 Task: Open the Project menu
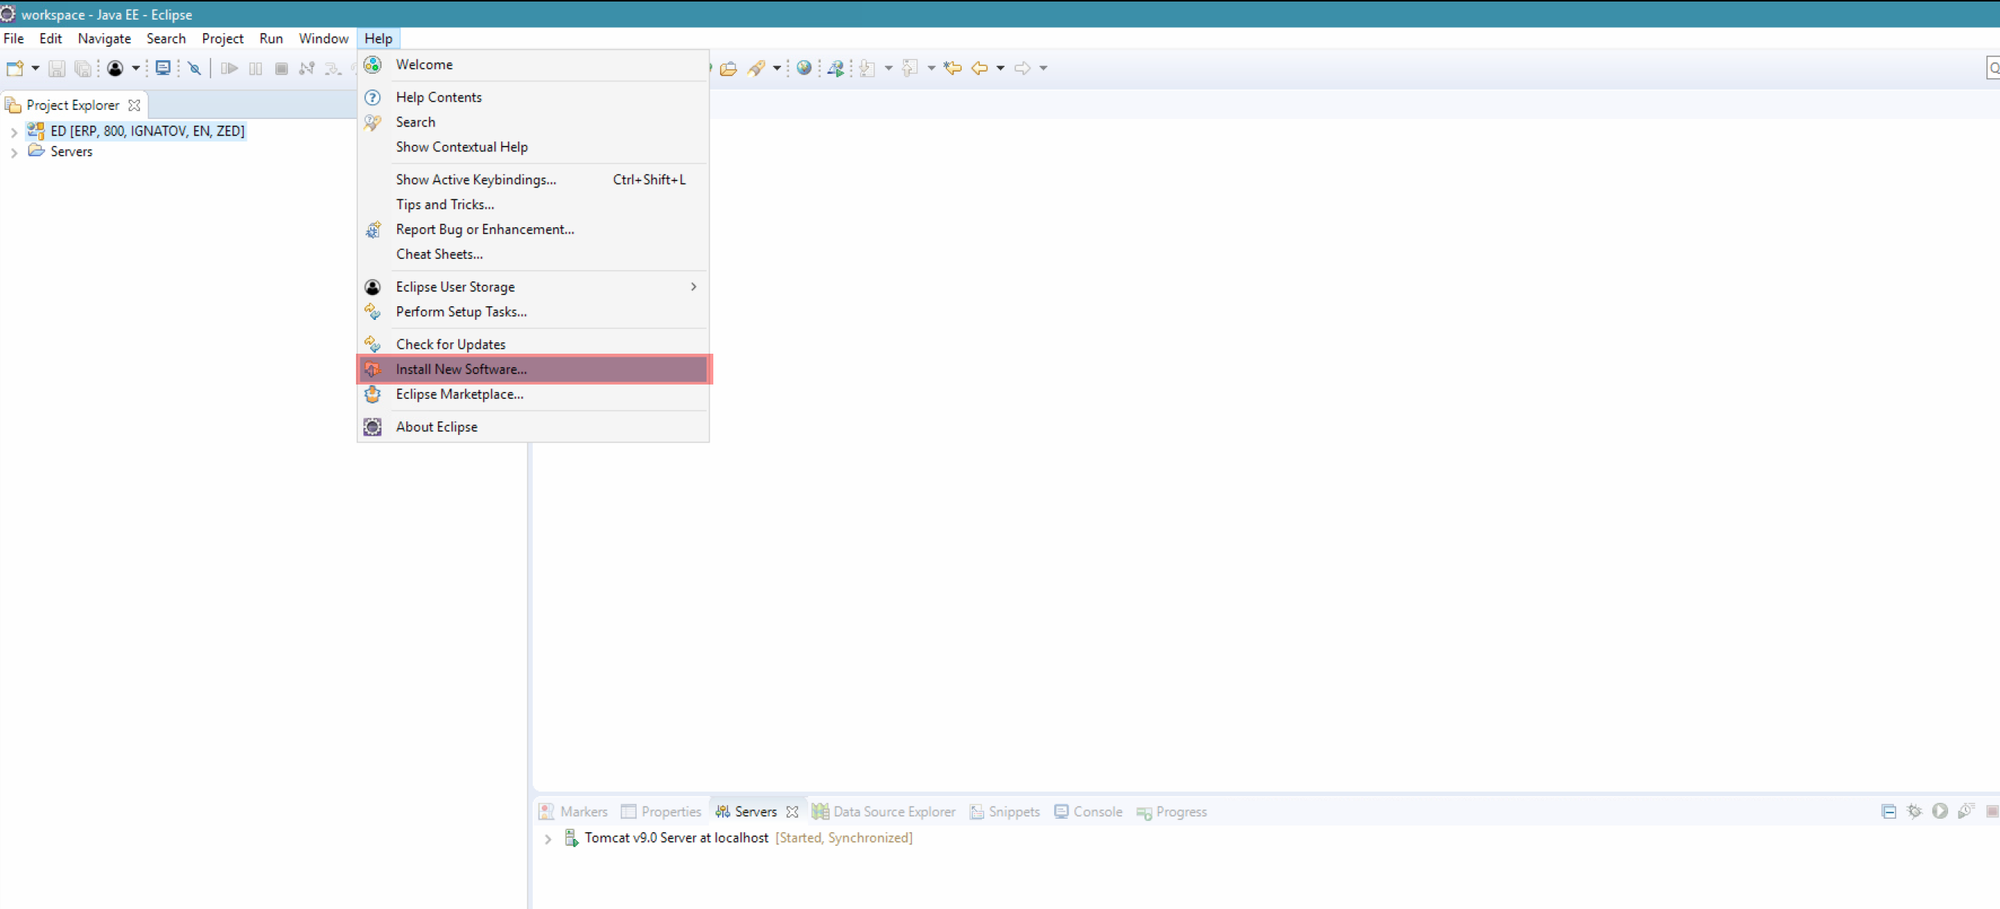[222, 38]
